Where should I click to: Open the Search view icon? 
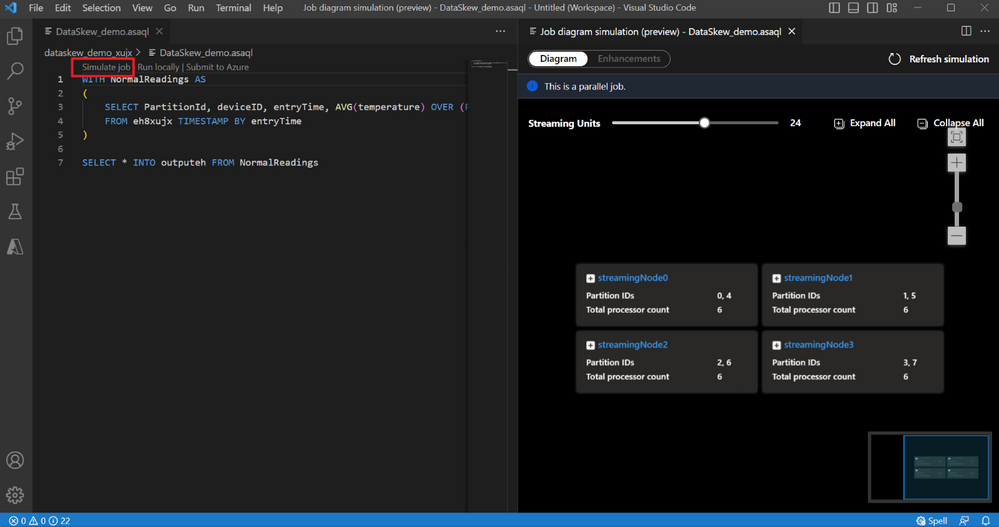coord(15,70)
